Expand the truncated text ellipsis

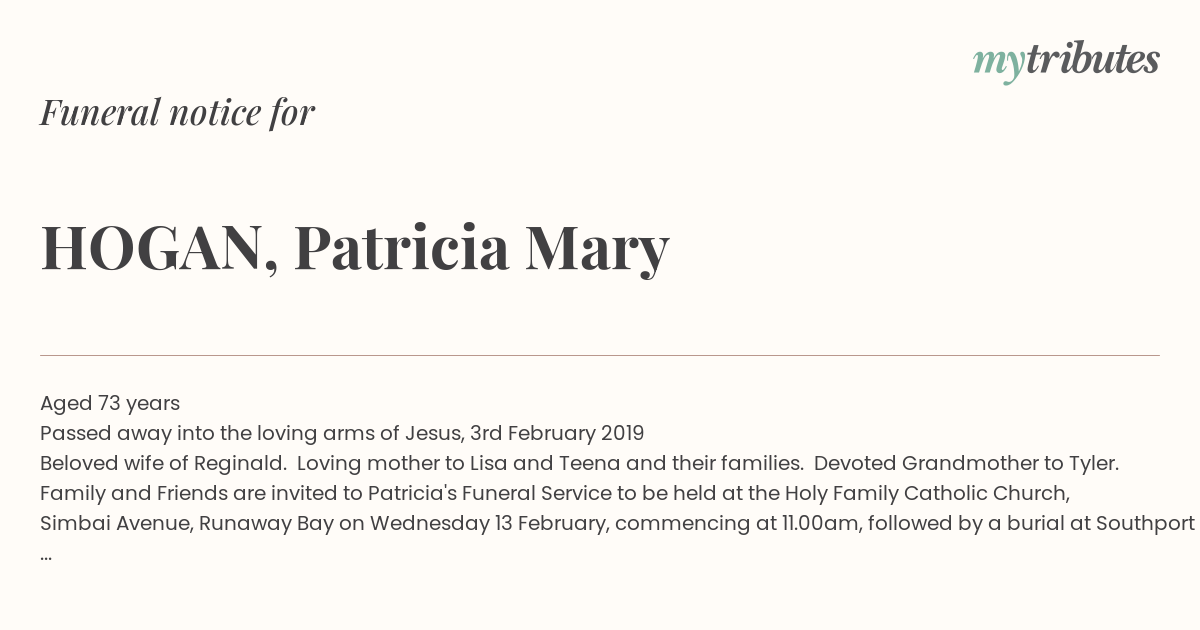46,556
